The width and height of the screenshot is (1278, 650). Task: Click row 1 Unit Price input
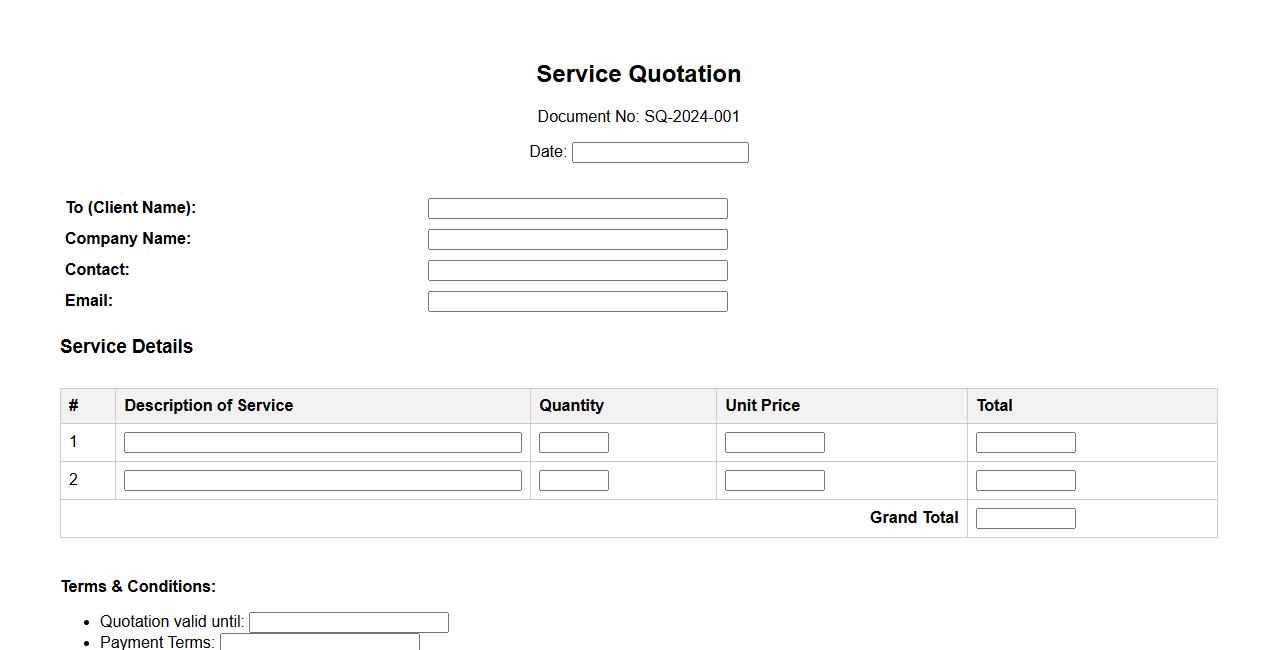[774, 442]
